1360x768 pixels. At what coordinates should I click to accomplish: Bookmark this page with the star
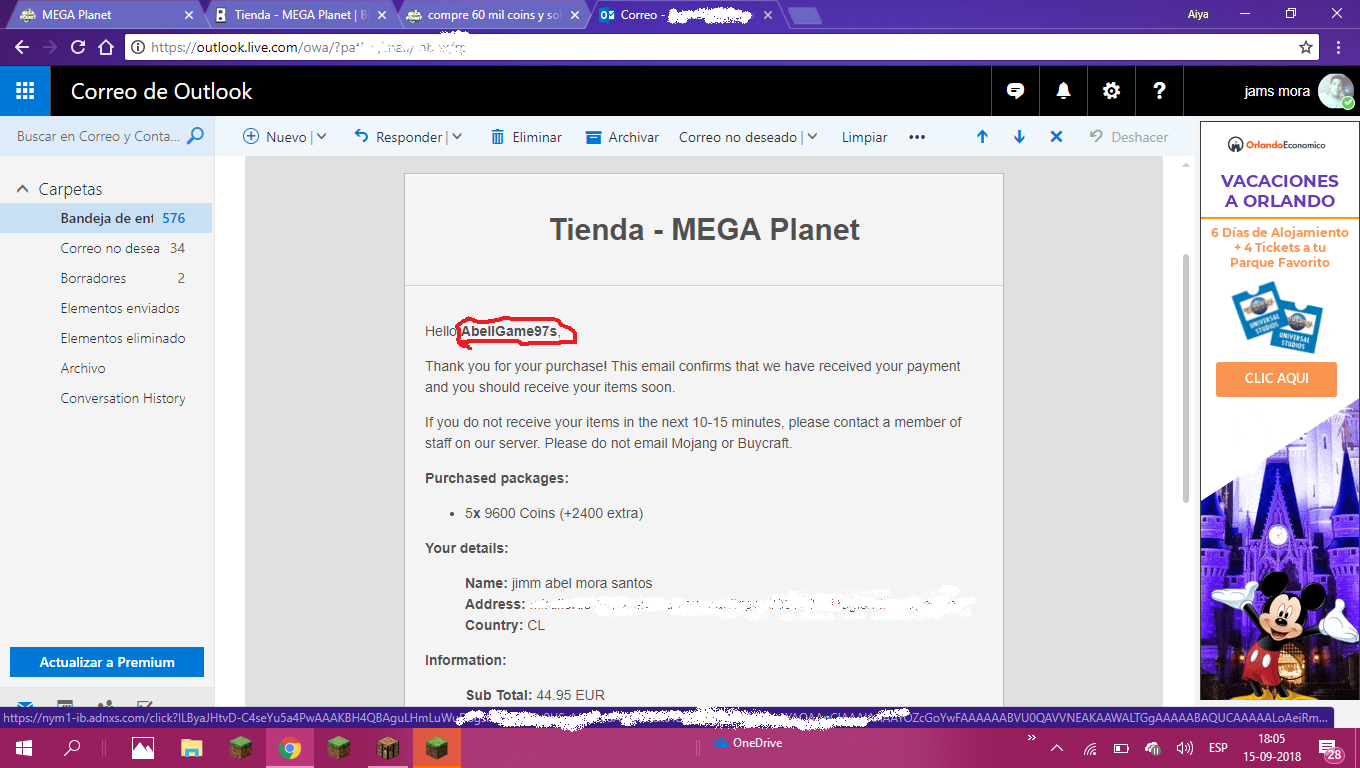click(1305, 47)
